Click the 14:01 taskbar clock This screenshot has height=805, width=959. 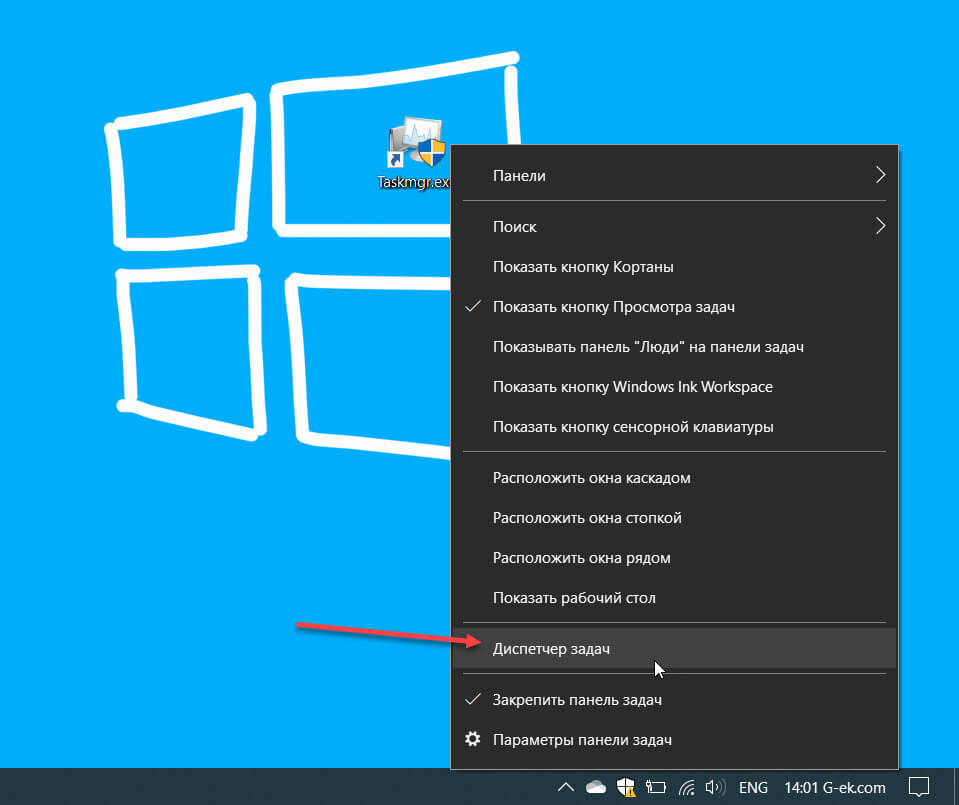(800, 787)
